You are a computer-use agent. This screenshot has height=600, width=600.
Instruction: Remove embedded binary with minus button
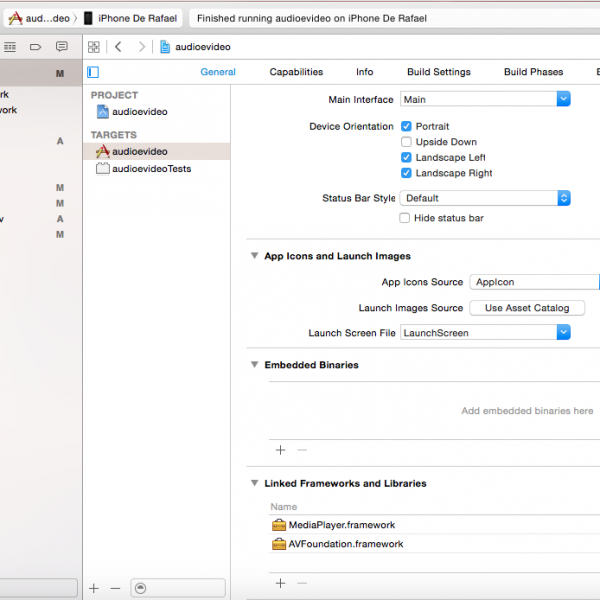coord(302,450)
